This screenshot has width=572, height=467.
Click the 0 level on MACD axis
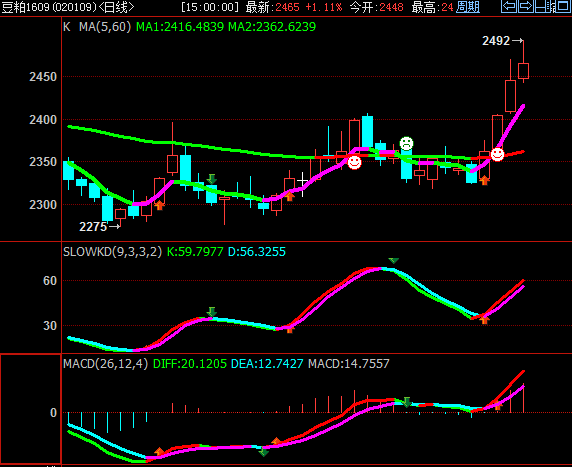click(x=53, y=413)
